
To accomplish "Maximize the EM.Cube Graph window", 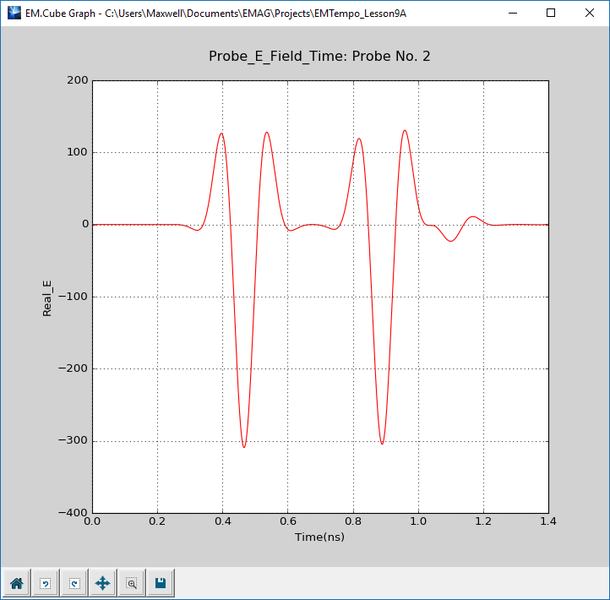I will tap(550, 14).
